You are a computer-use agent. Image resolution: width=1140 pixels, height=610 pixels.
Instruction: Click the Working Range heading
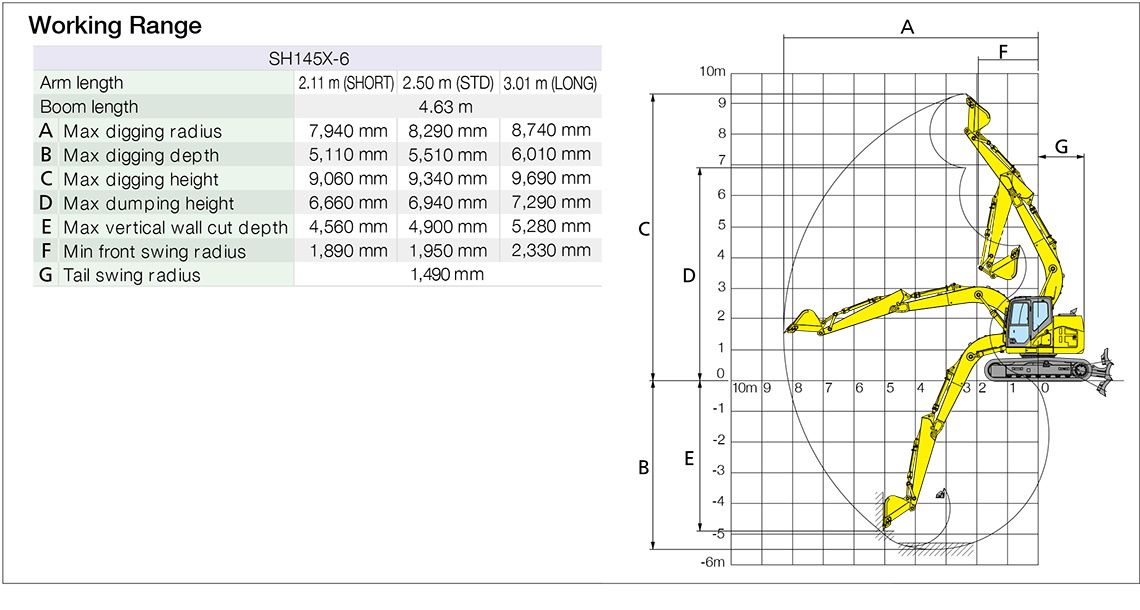pos(115,26)
